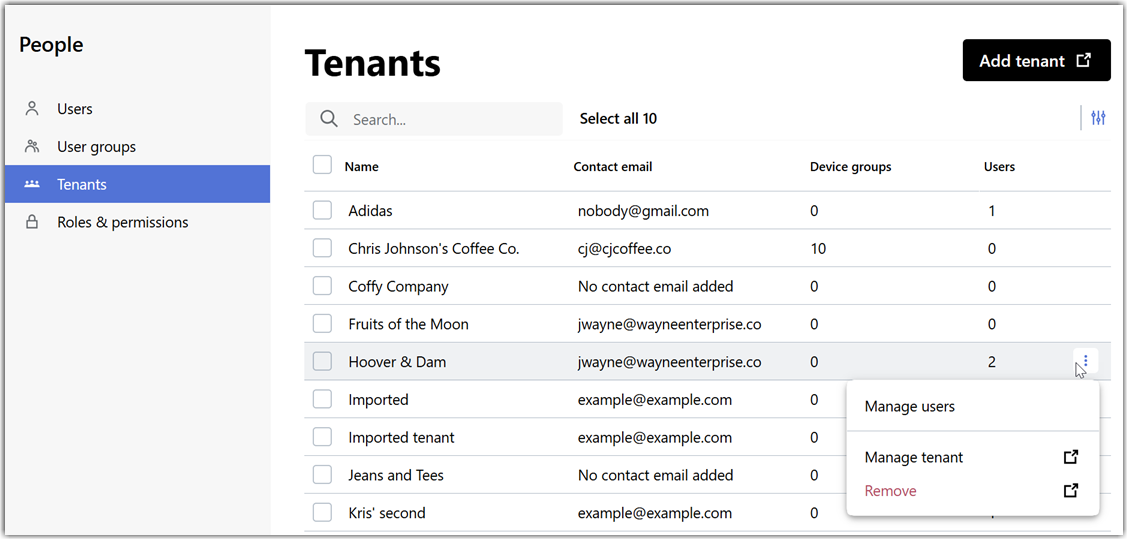The image size is (1128, 540).
Task: Select the Coffy Company row checkbox
Action: tap(322, 286)
